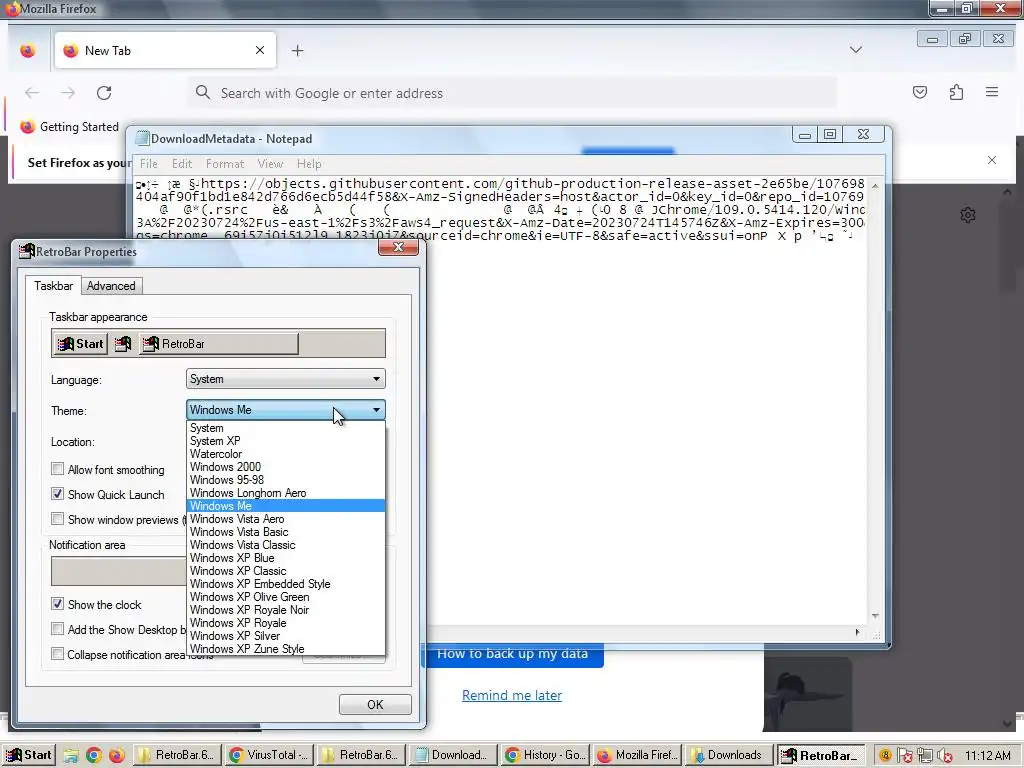Click Notepad scrollbar down arrow

click(875, 616)
